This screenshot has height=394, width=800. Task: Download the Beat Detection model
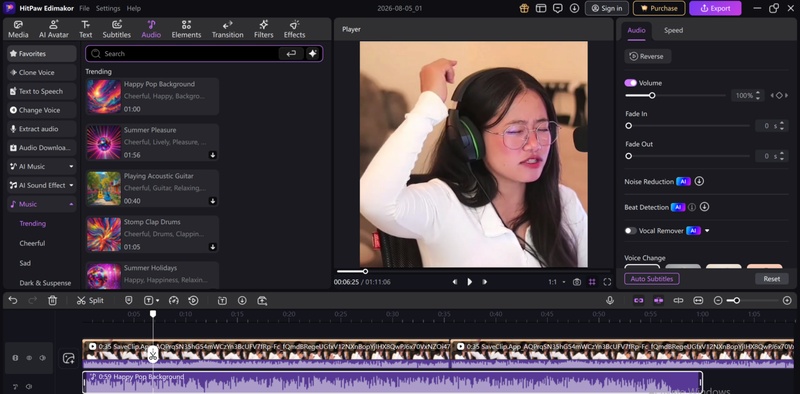[705, 207]
